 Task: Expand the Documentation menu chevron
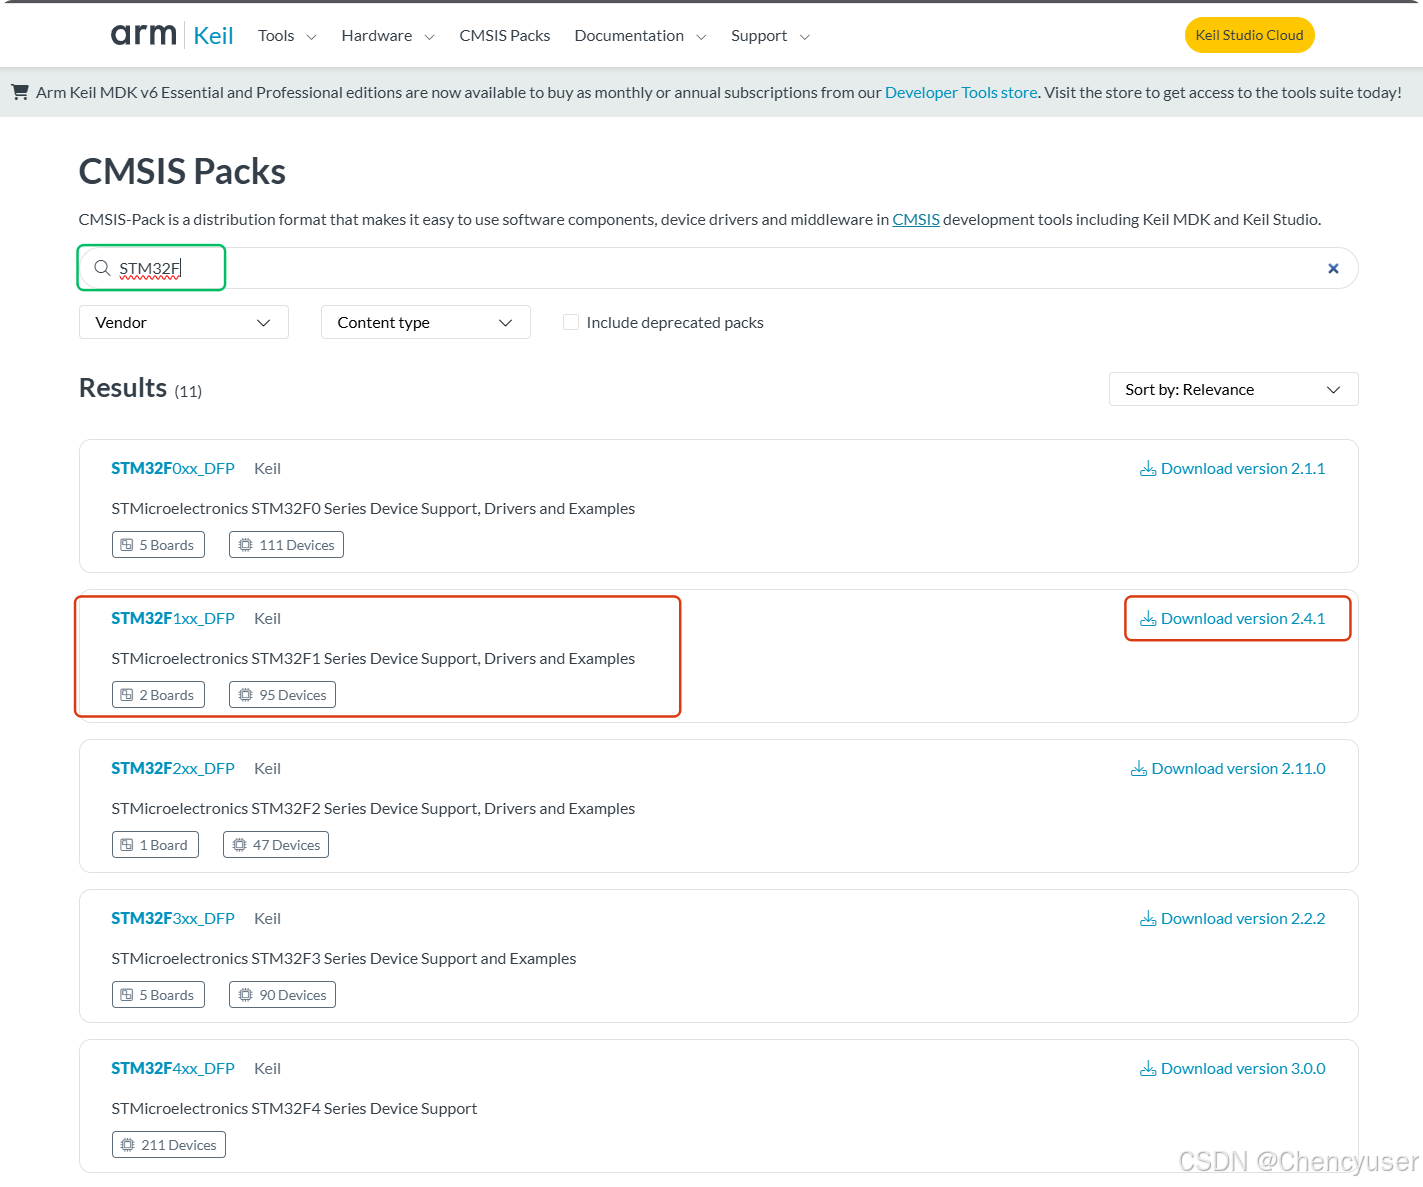701,37
